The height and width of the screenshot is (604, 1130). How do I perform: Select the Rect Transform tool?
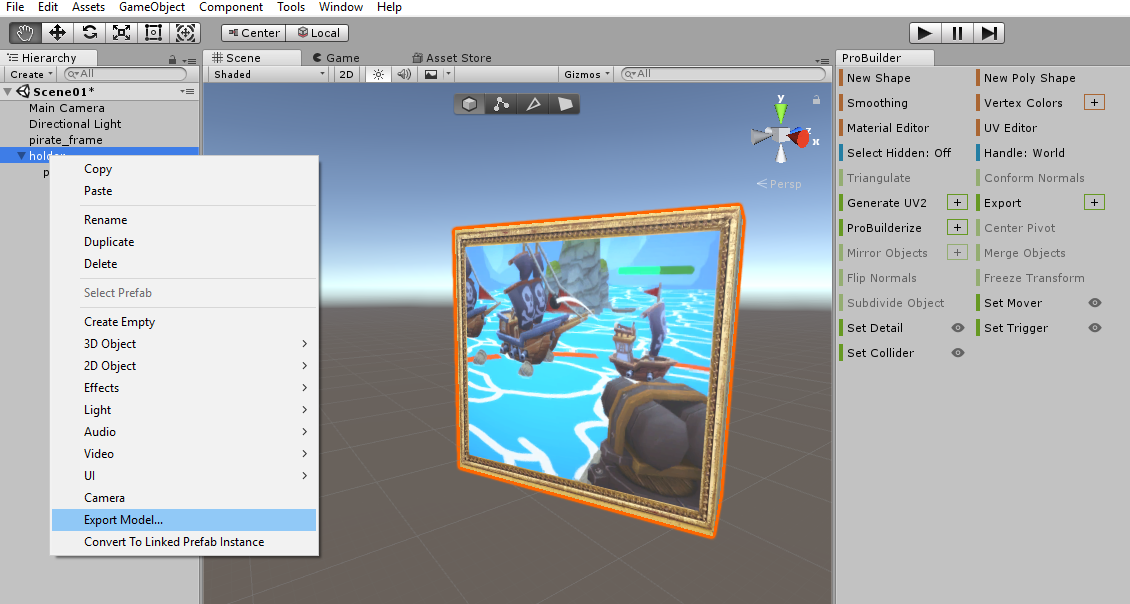pos(154,32)
